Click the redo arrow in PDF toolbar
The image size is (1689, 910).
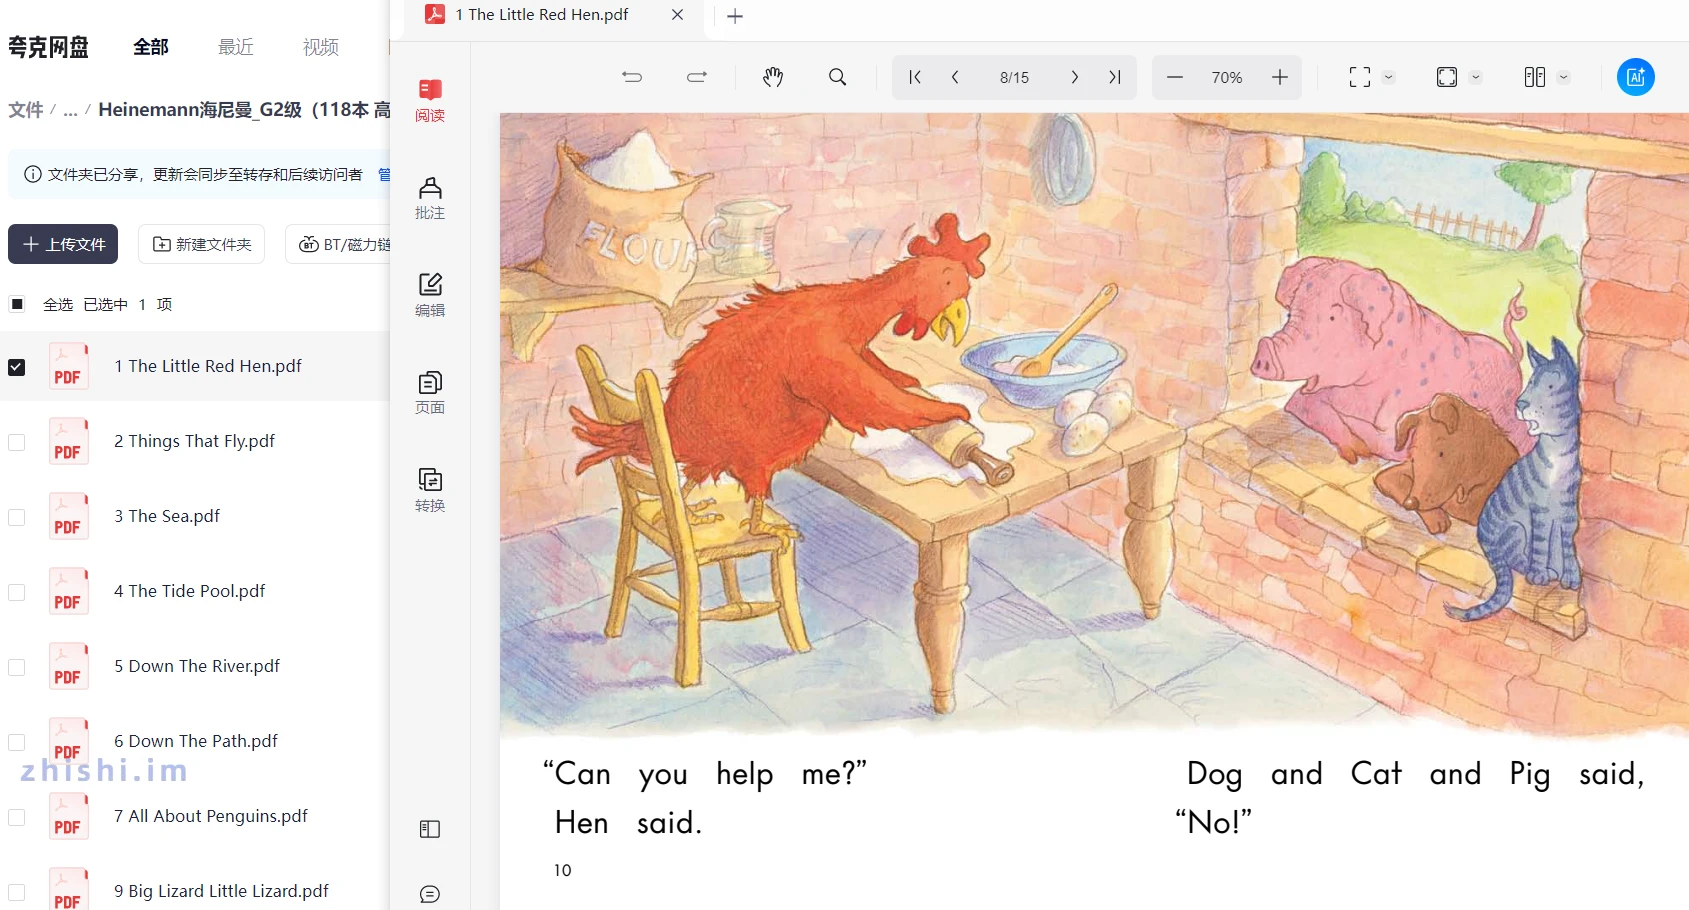click(697, 77)
